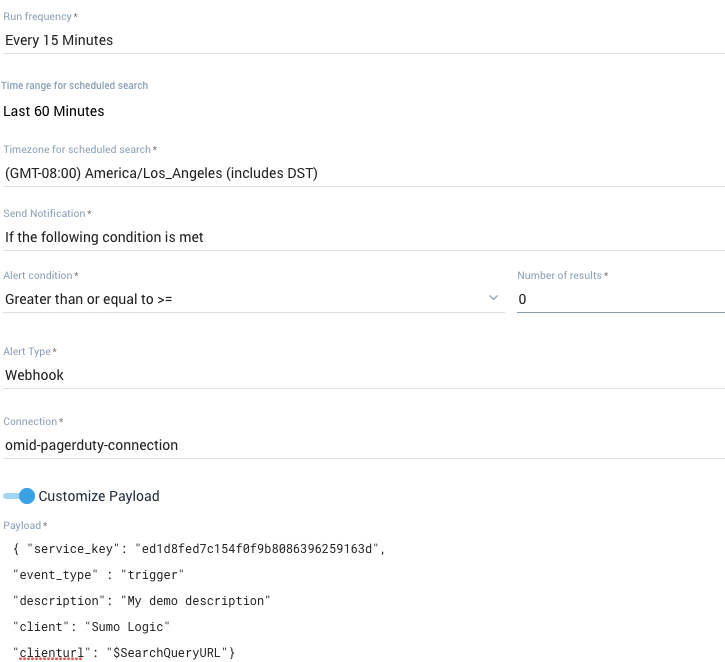725x662 pixels.
Task: Click the Number of results input field
Action: tap(620, 299)
